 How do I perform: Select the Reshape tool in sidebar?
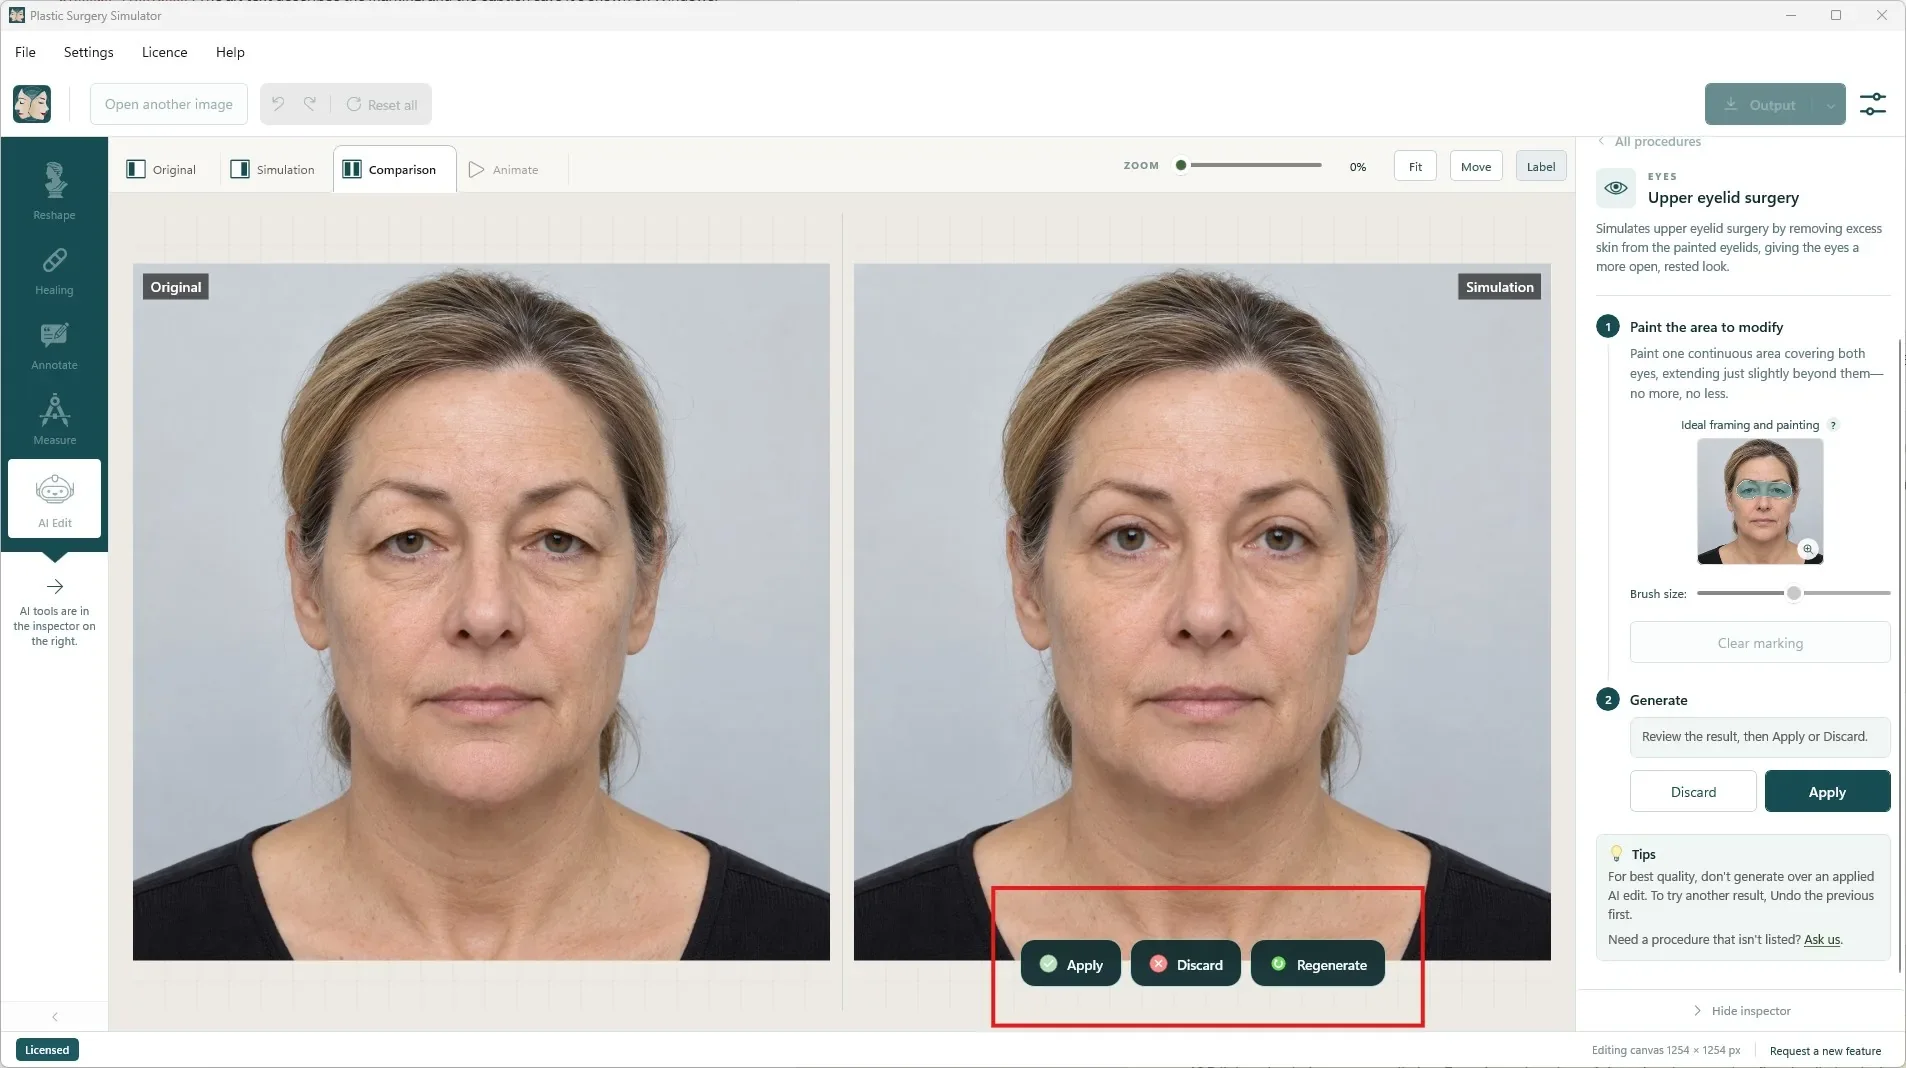click(54, 191)
